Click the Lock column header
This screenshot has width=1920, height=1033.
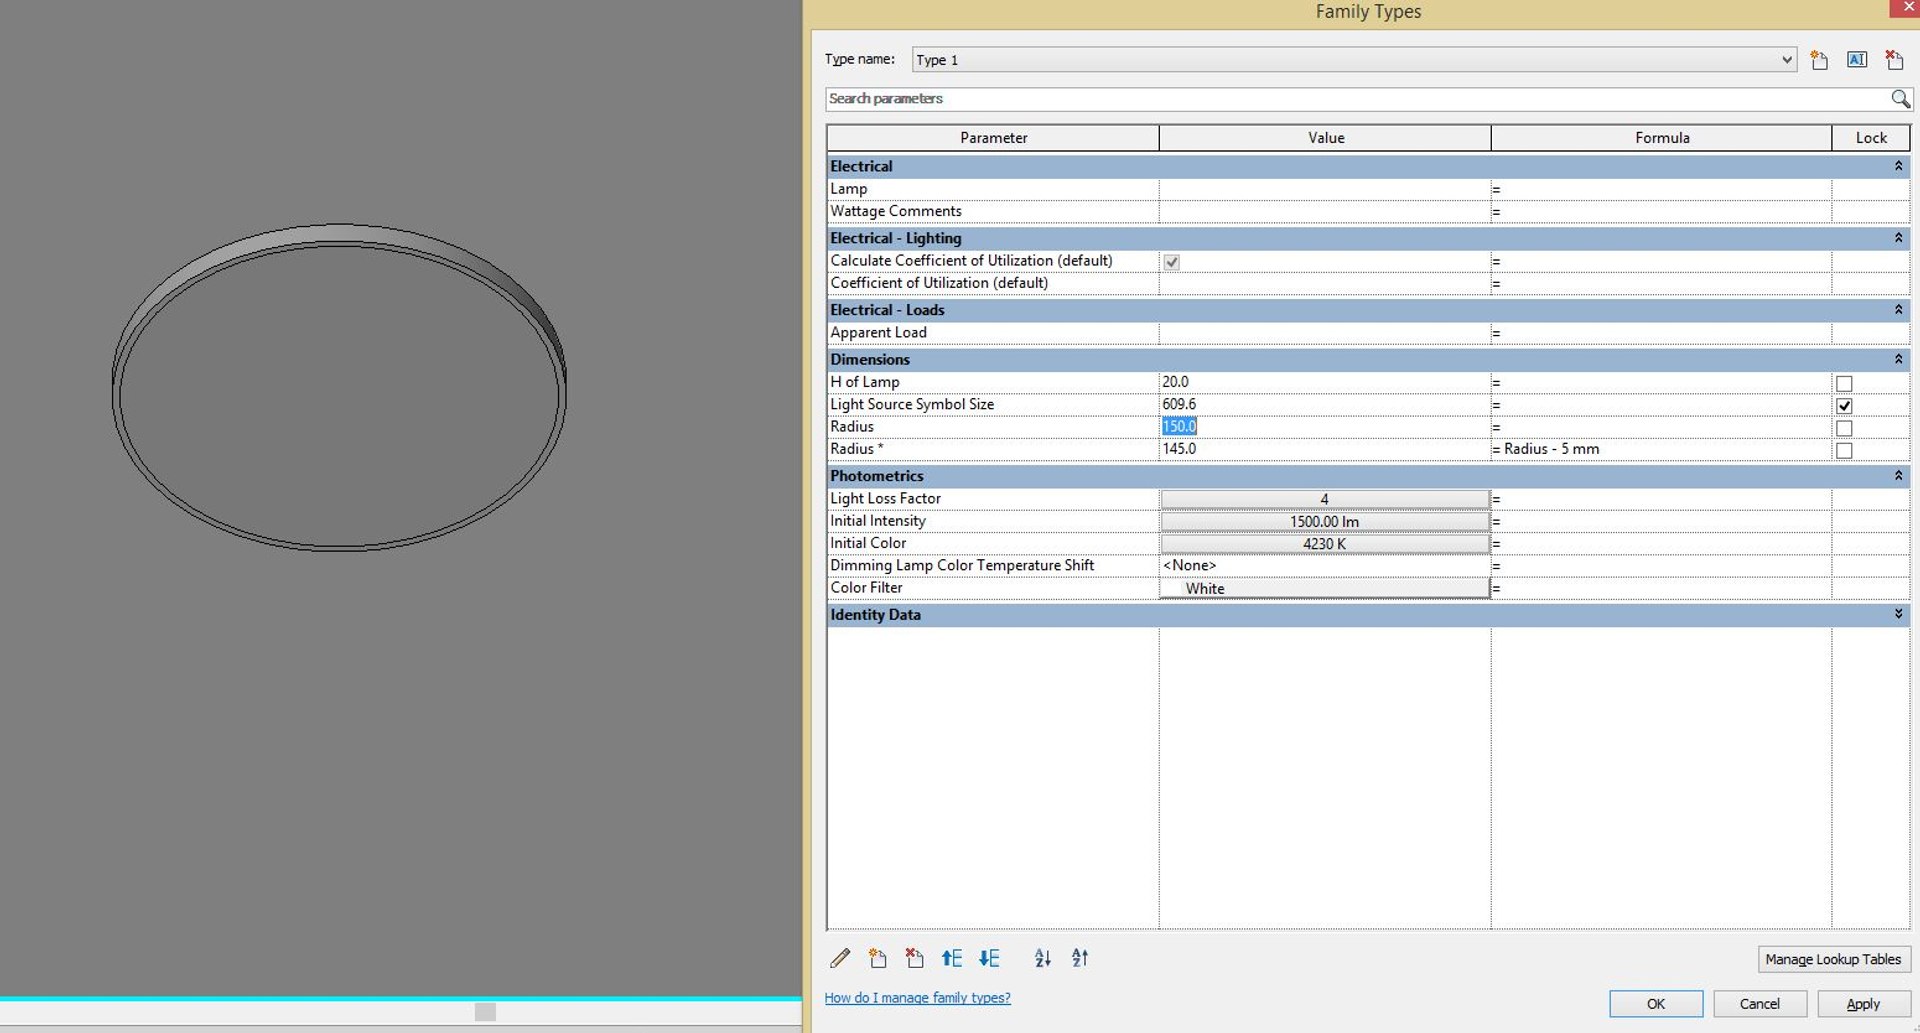tap(1871, 138)
